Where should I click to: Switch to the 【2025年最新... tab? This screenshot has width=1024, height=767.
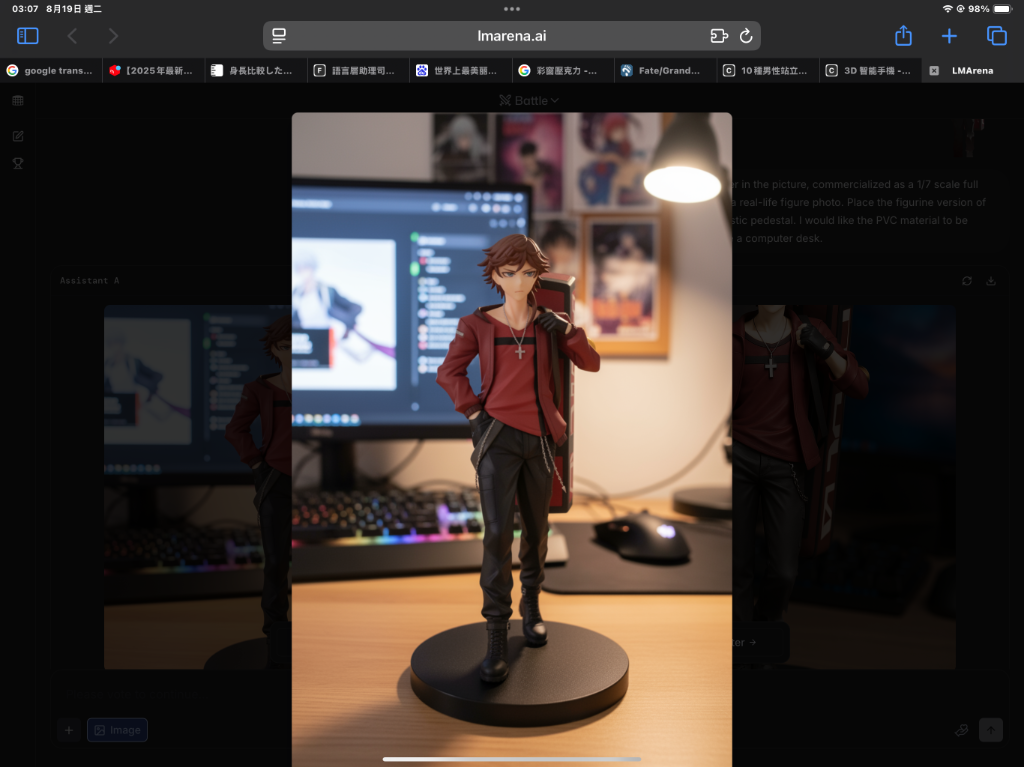(153, 71)
